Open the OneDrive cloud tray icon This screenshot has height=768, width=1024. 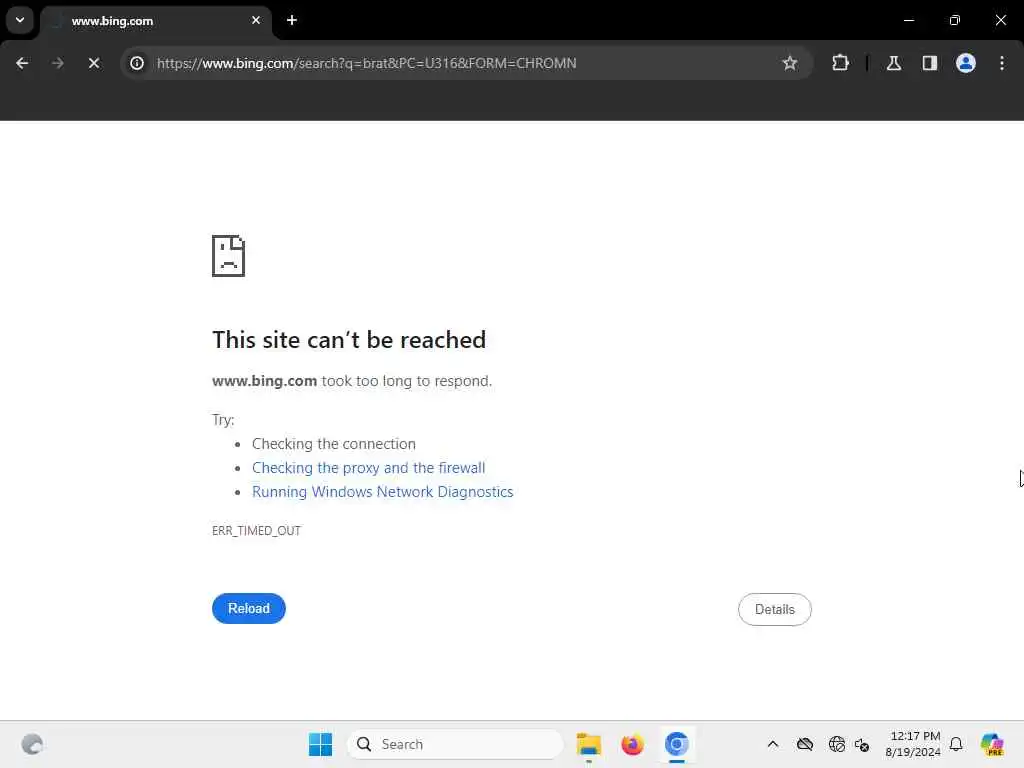click(805, 744)
